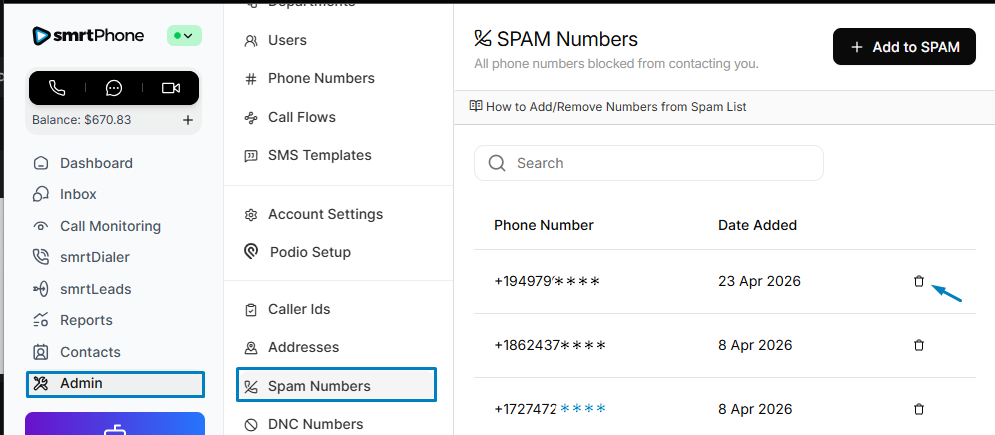Sort by the Date Added column header
This screenshot has height=435, width=995.
(757, 224)
